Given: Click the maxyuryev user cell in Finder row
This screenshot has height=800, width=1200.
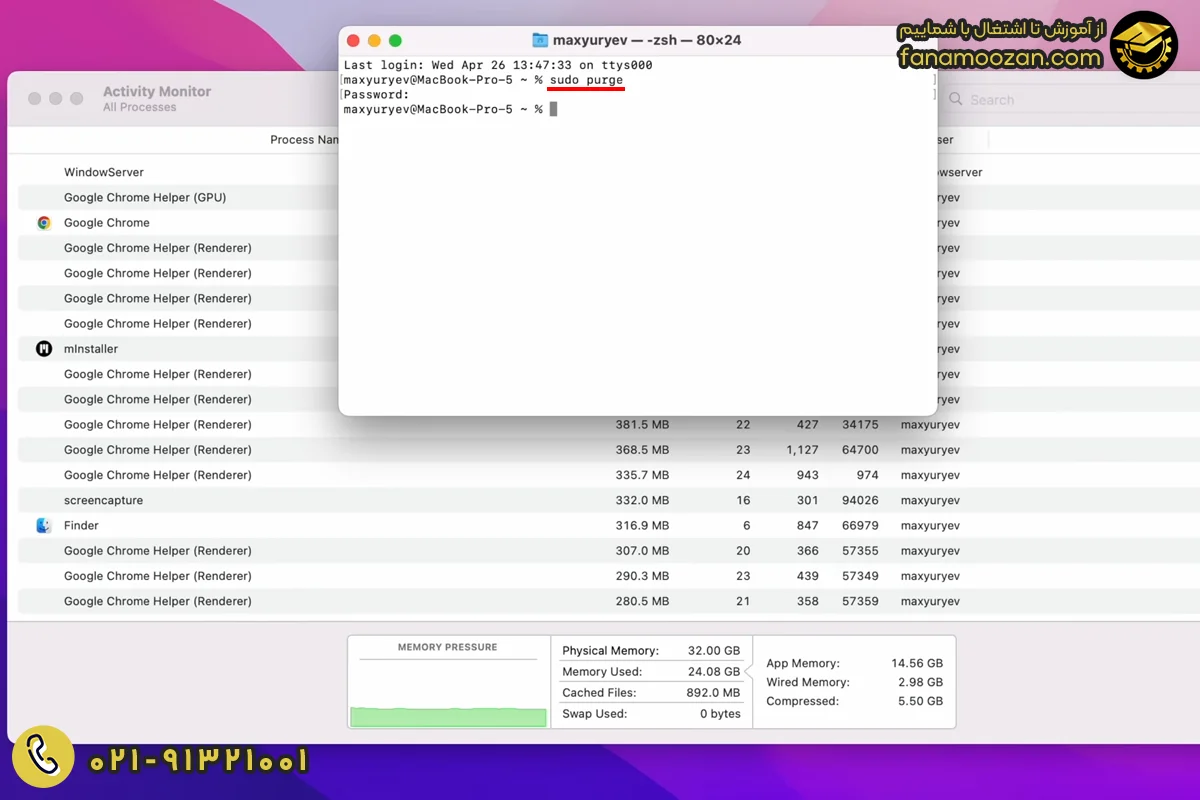Looking at the screenshot, I should click(930, 525).
